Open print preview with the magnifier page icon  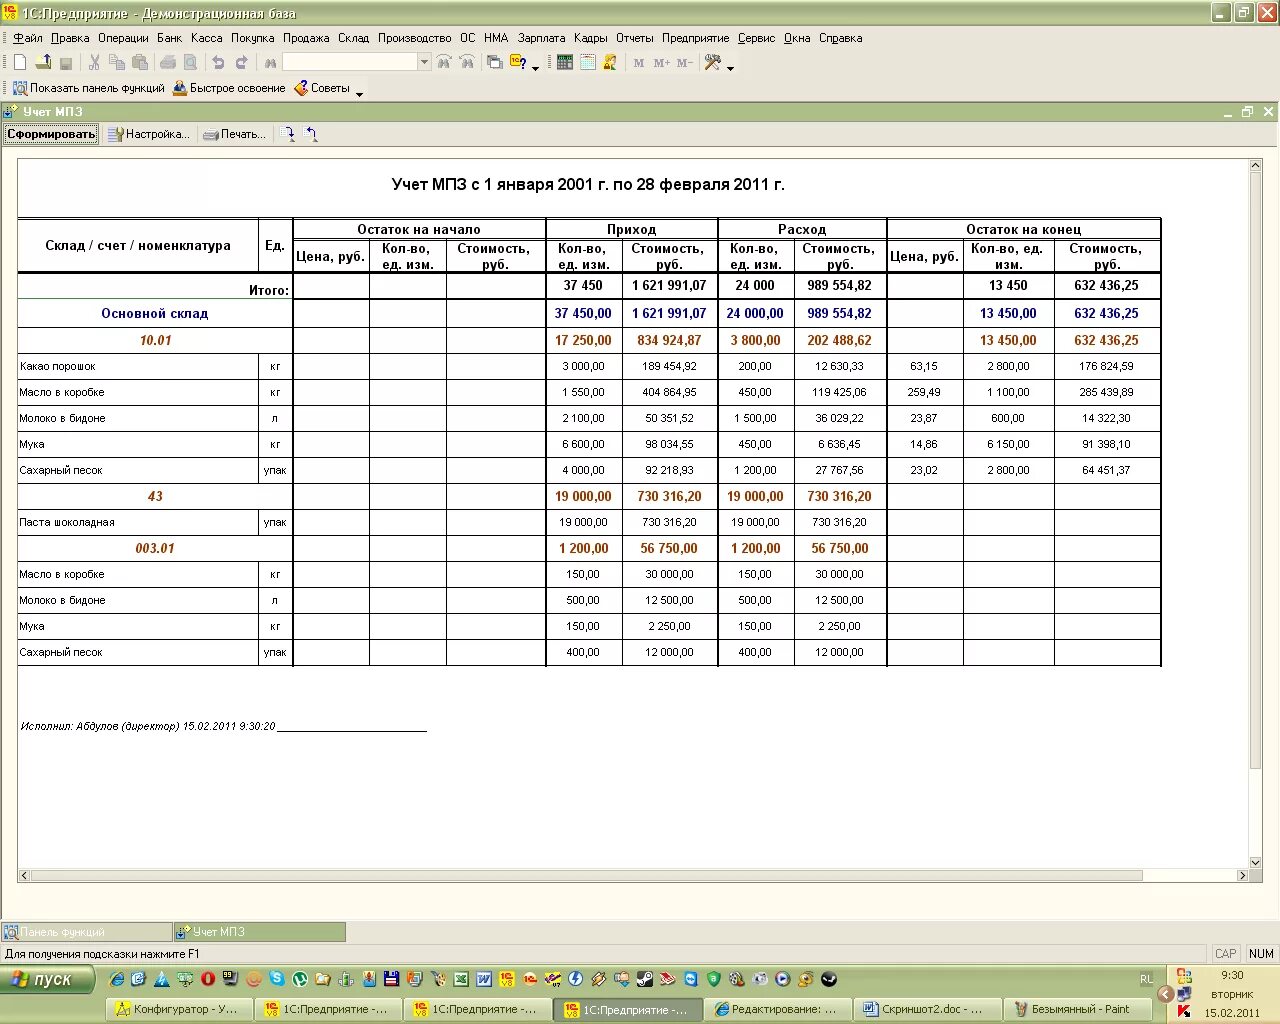click(x=190, y=62)
